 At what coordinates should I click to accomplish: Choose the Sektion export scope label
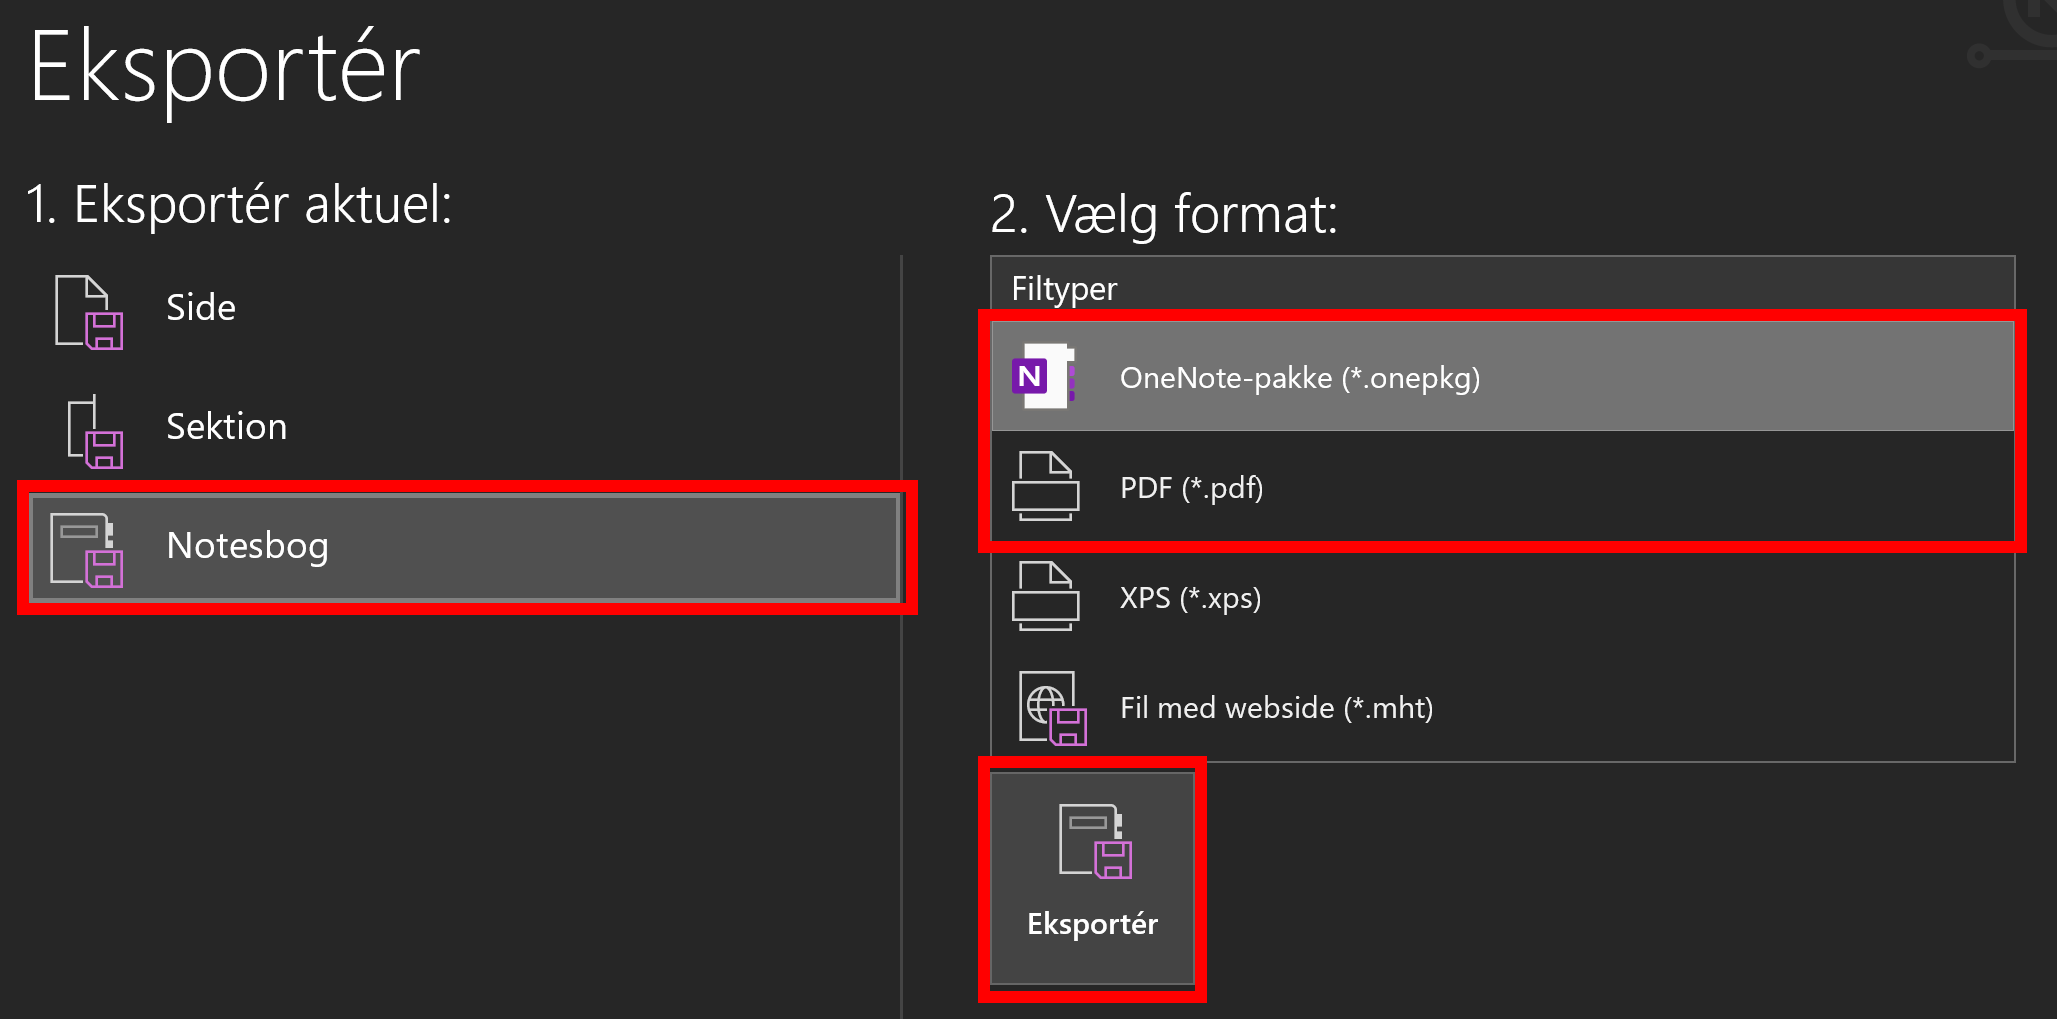pyautogui.click(x=226, y=427)
